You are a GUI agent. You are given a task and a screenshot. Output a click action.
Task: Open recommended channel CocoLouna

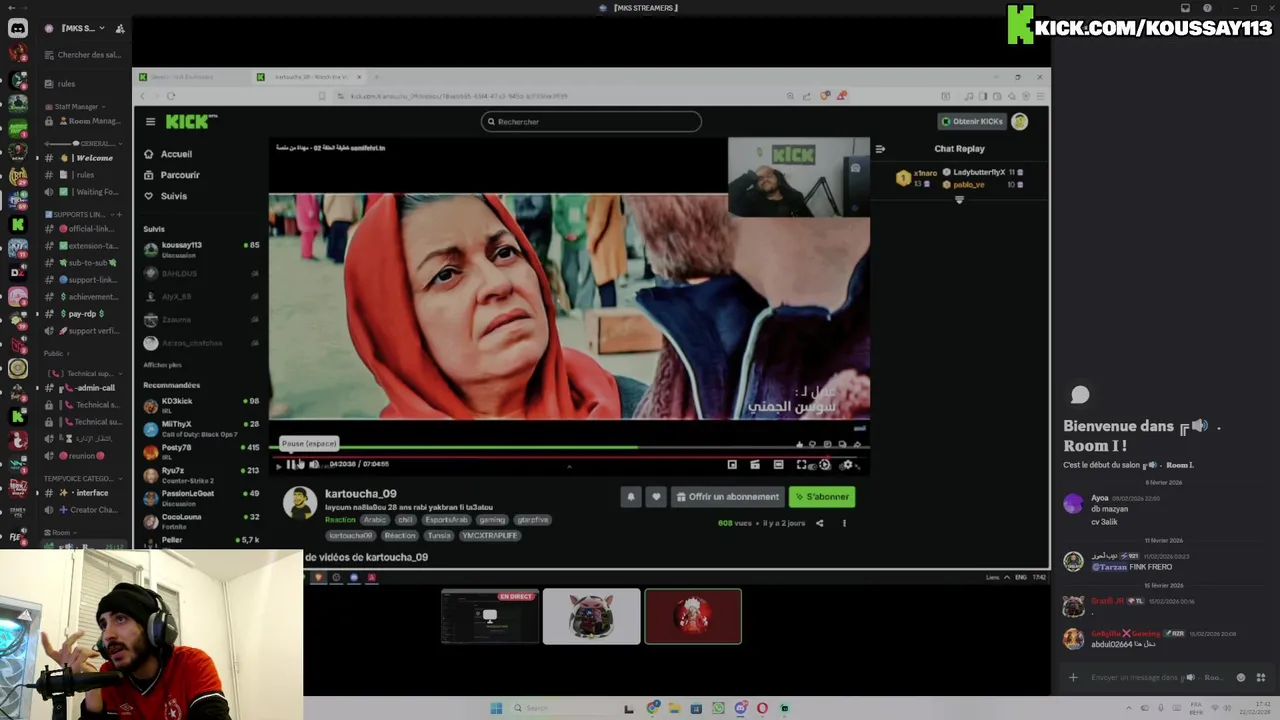pyautogui.click(x=200, y=521)
